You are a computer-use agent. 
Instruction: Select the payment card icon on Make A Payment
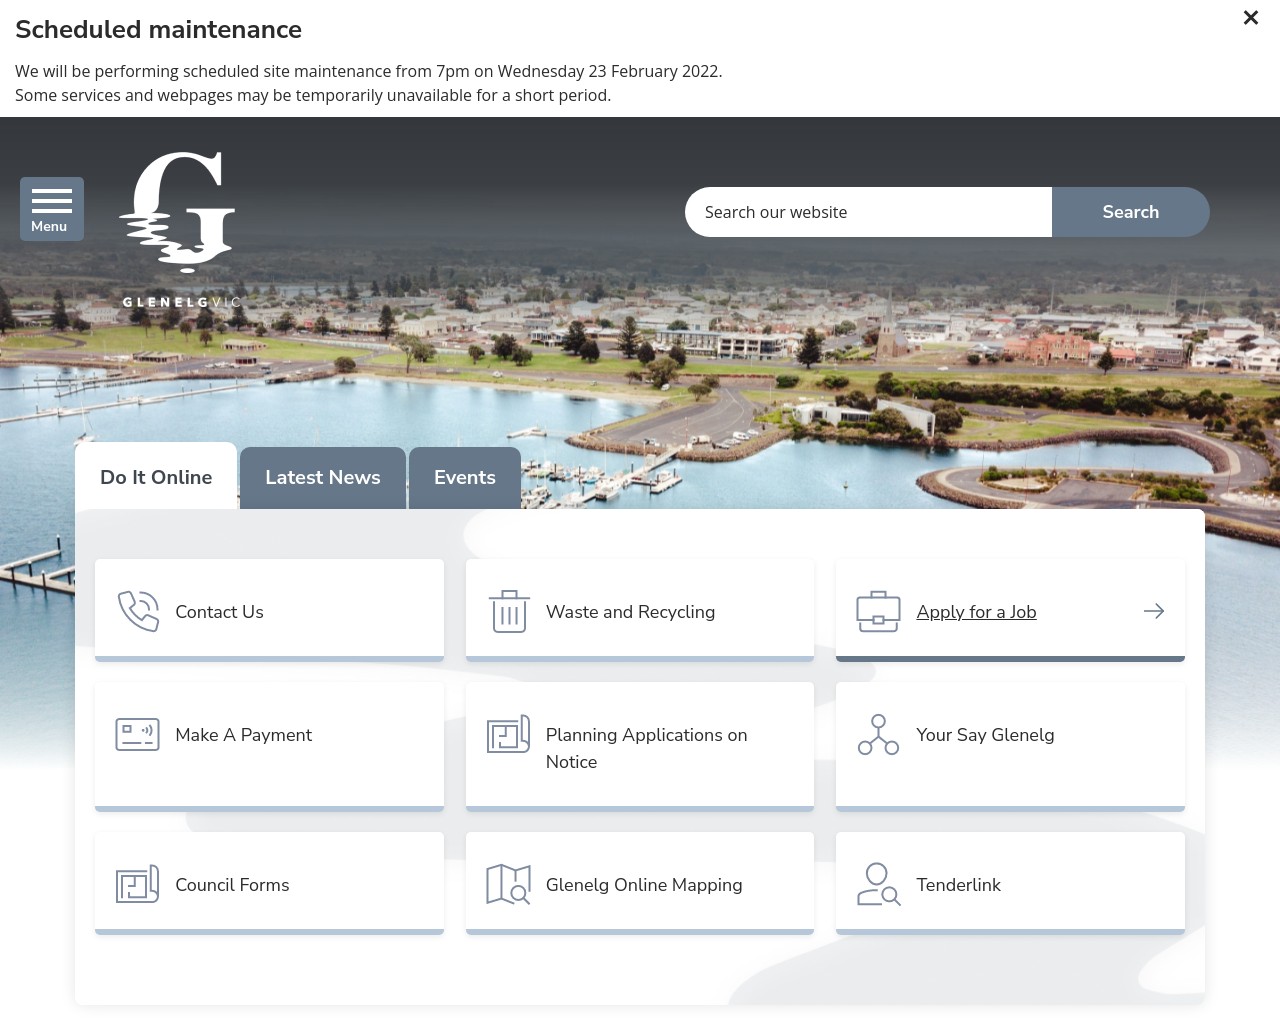[x=138, y=734]
